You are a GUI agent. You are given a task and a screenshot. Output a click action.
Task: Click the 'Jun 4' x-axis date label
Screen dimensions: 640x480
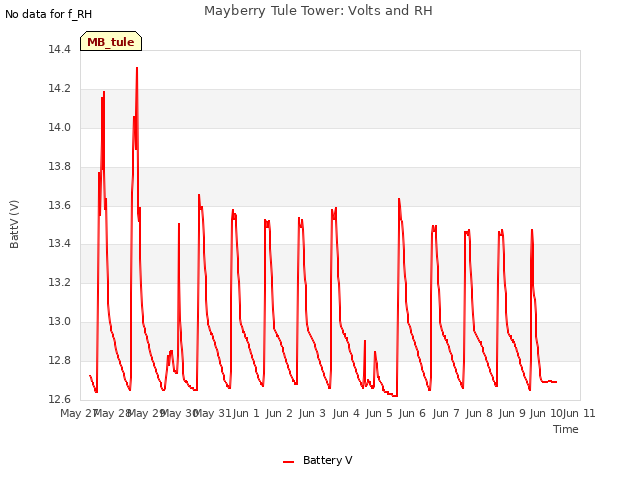(x=346, y=413)
